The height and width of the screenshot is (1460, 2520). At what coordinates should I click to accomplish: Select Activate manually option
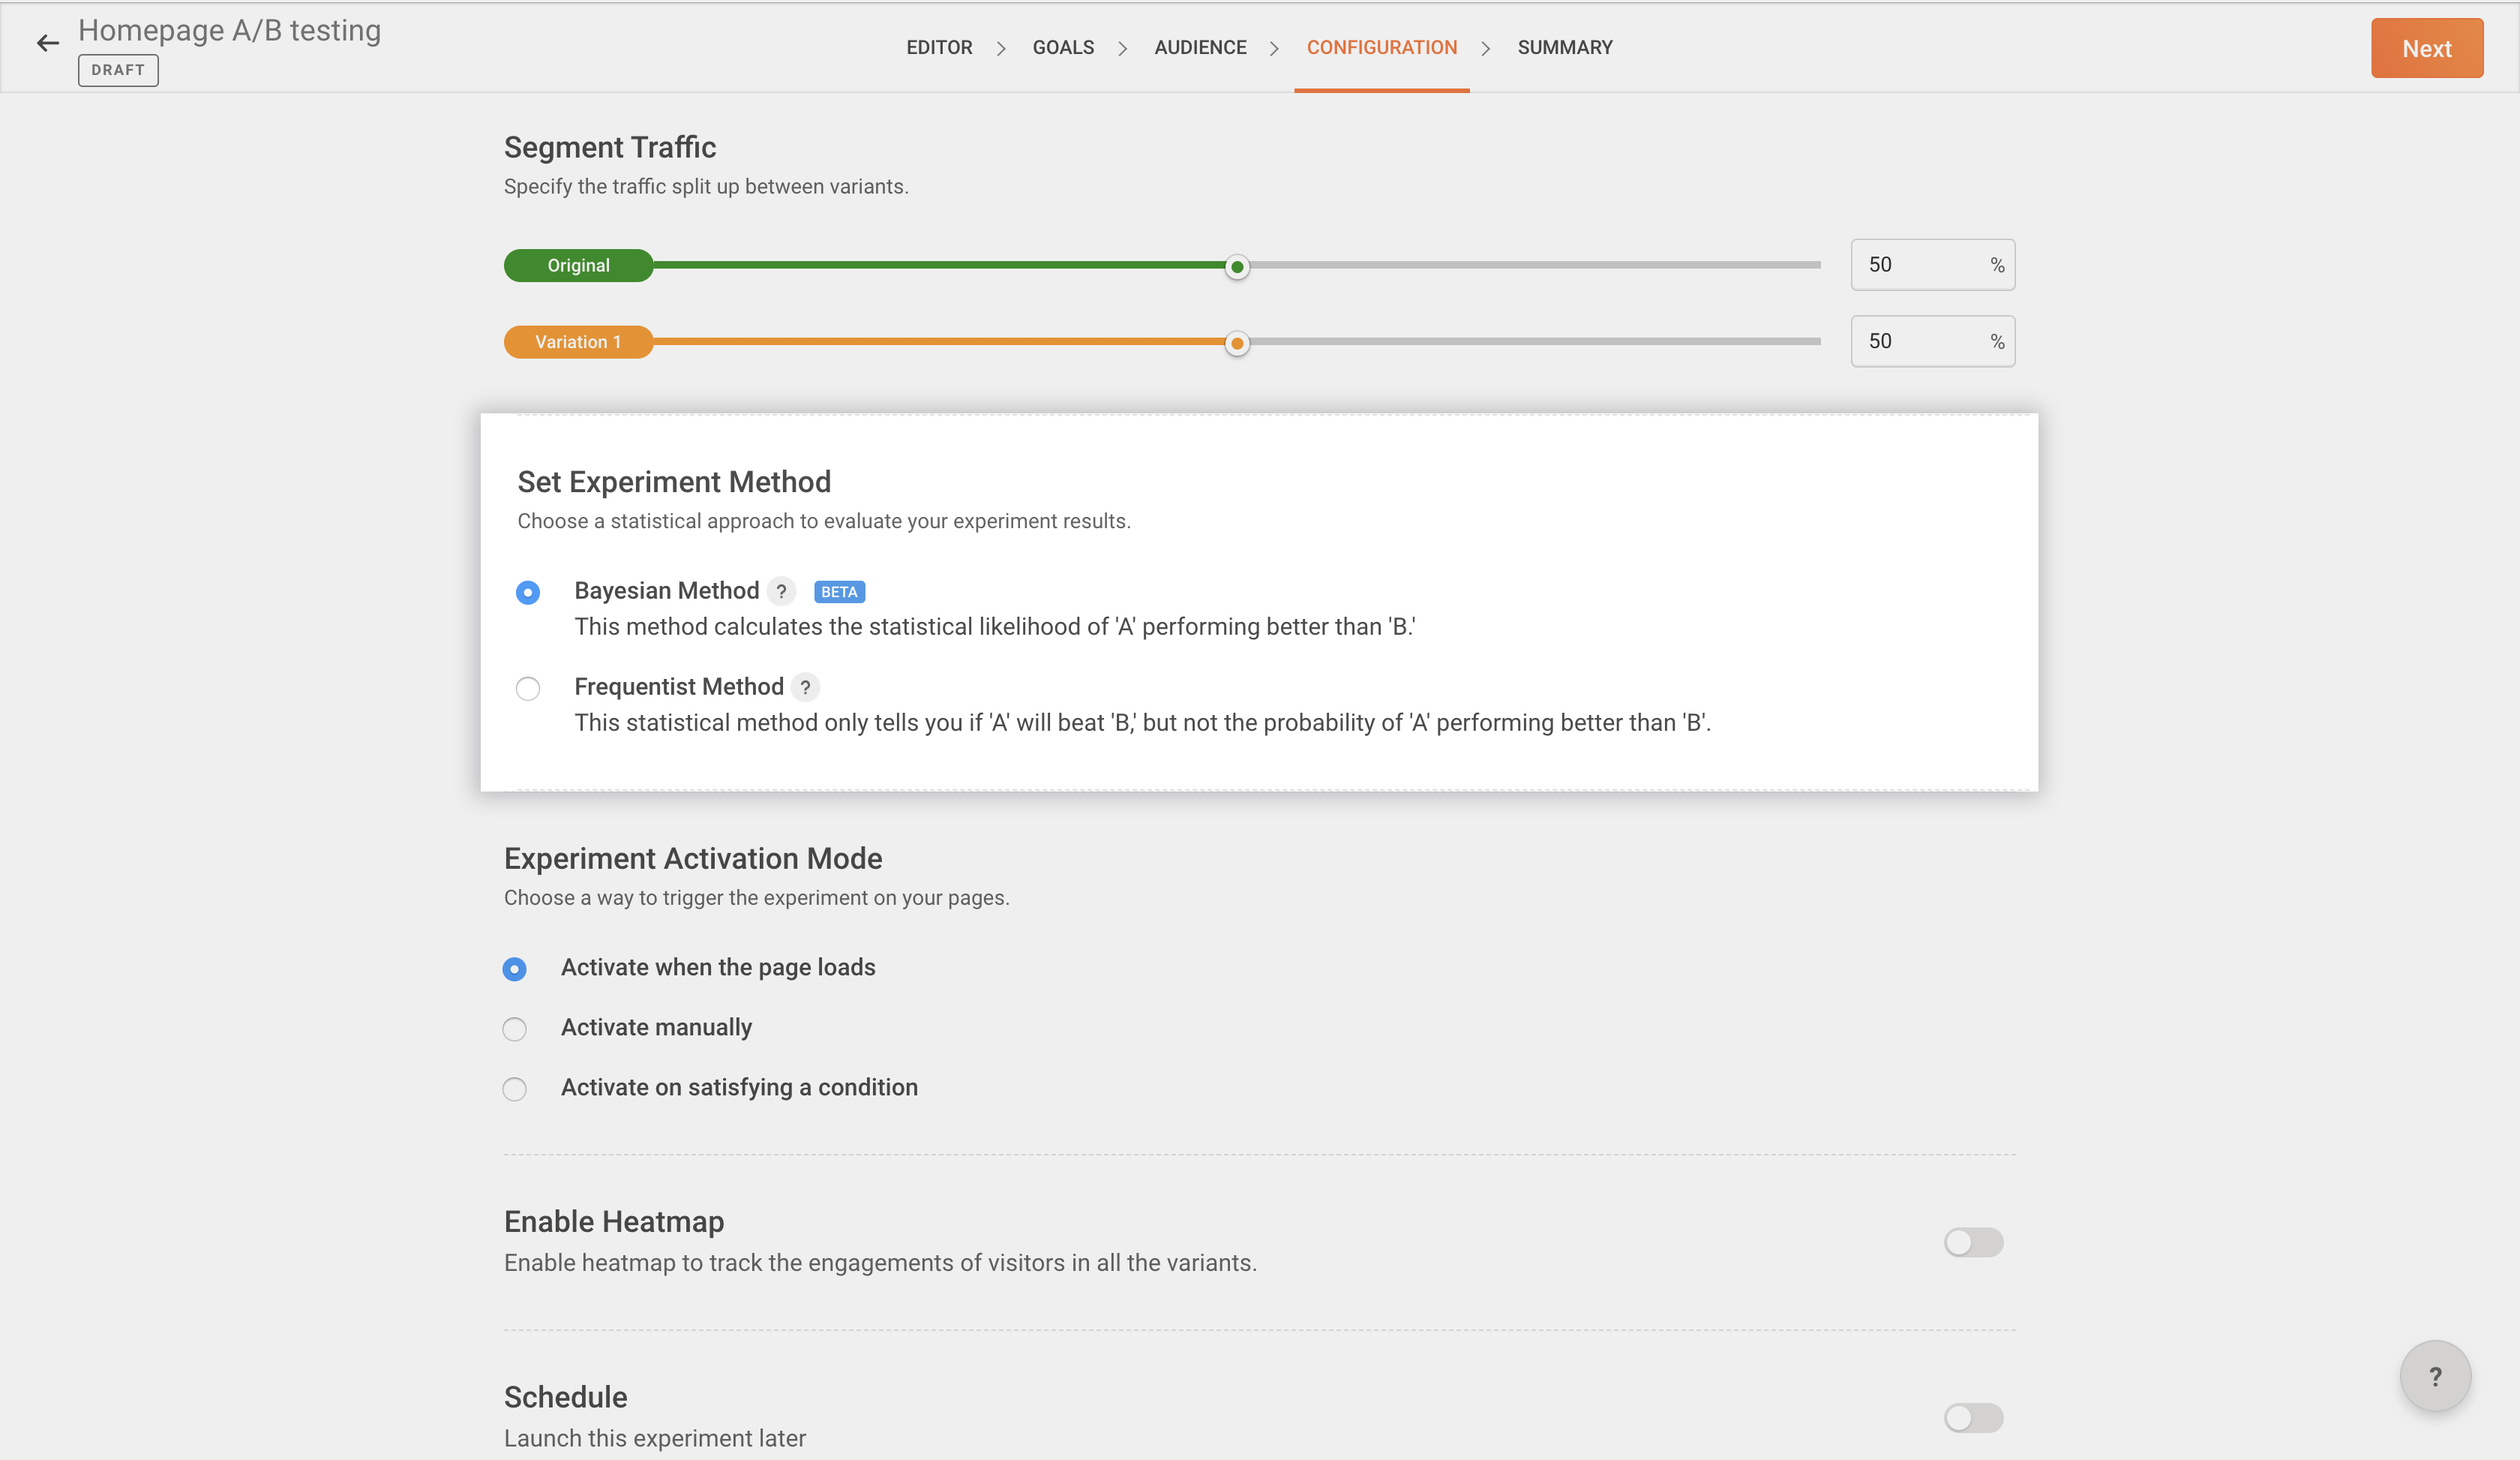click(x=515, y=1029)
